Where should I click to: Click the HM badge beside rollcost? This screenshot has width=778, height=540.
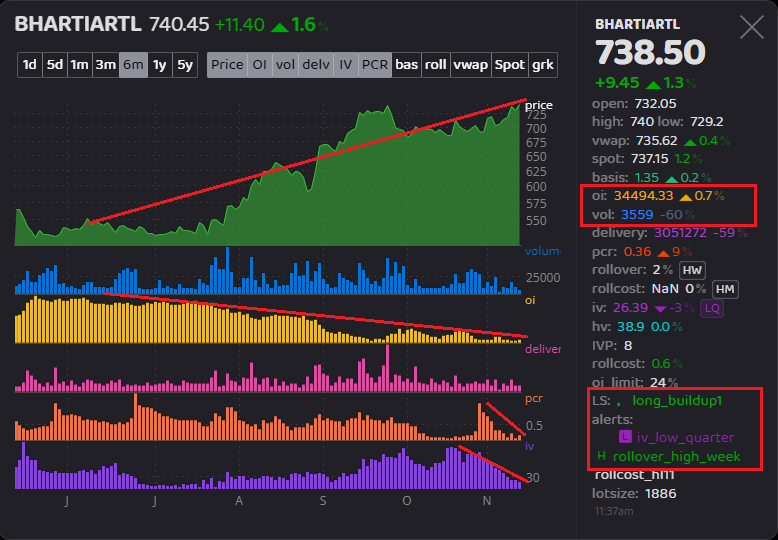tap(725, 289)
